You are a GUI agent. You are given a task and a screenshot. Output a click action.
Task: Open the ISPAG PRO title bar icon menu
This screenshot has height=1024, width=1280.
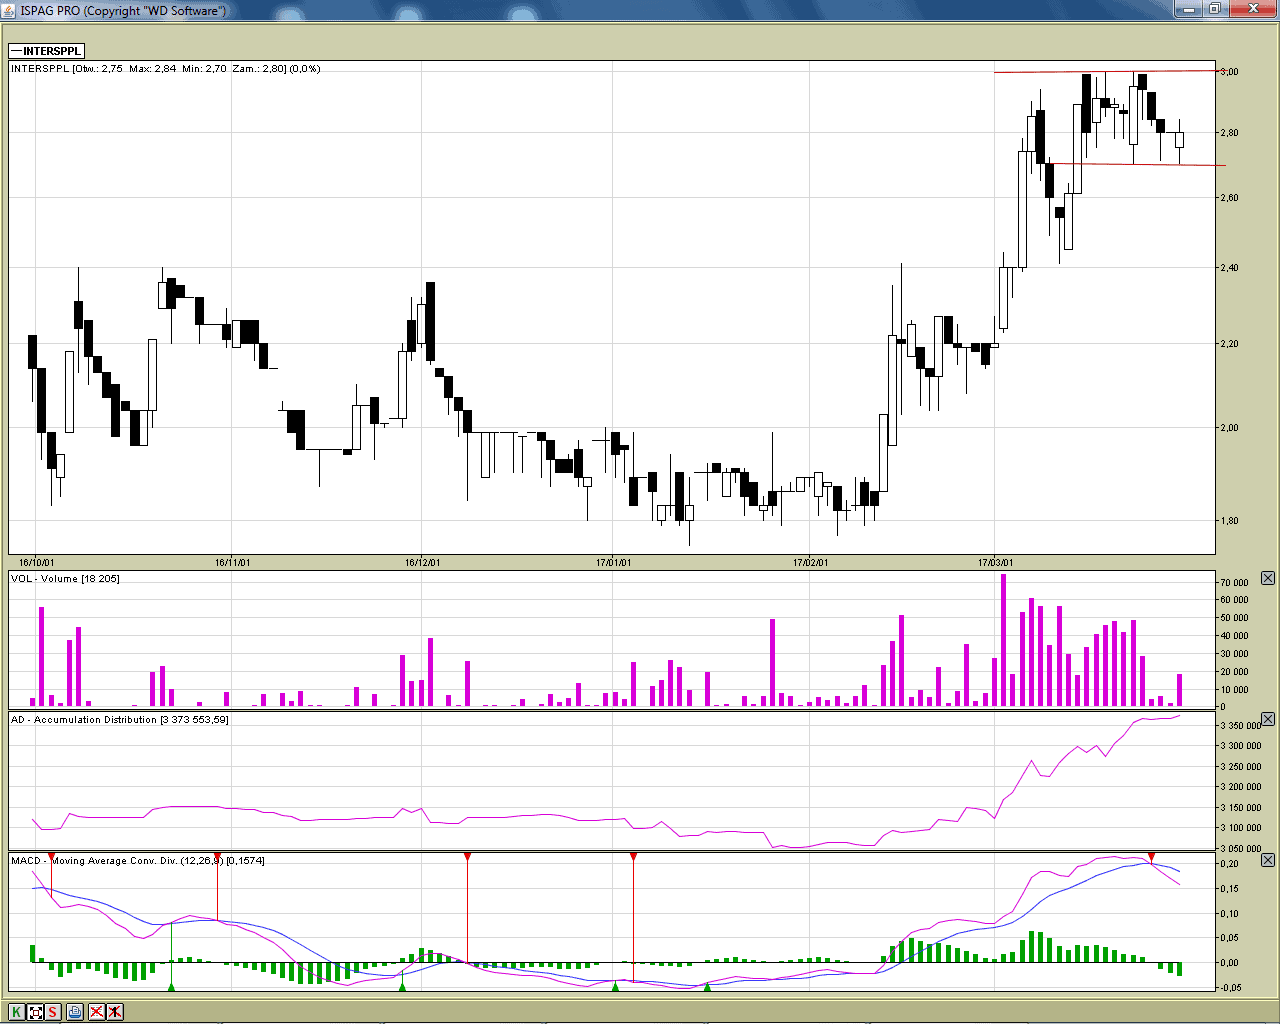pos(10,10)
